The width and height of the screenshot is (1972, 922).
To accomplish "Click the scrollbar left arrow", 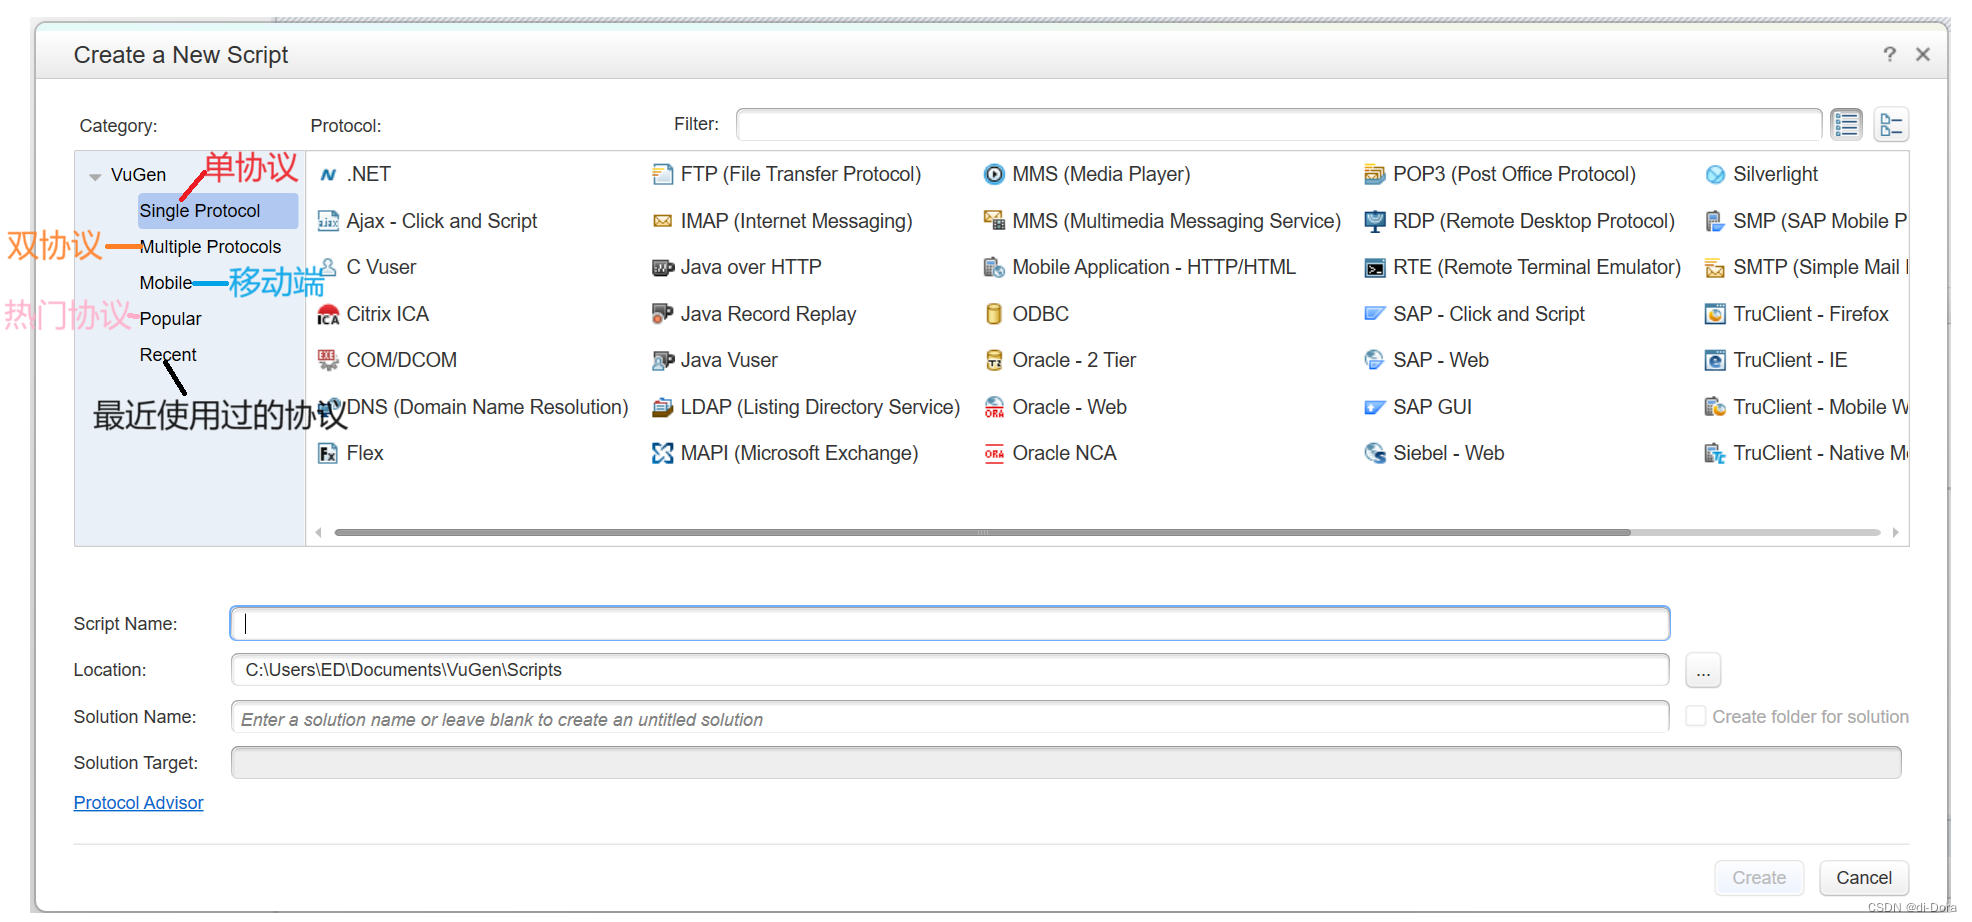I will (x=319, y=533).
